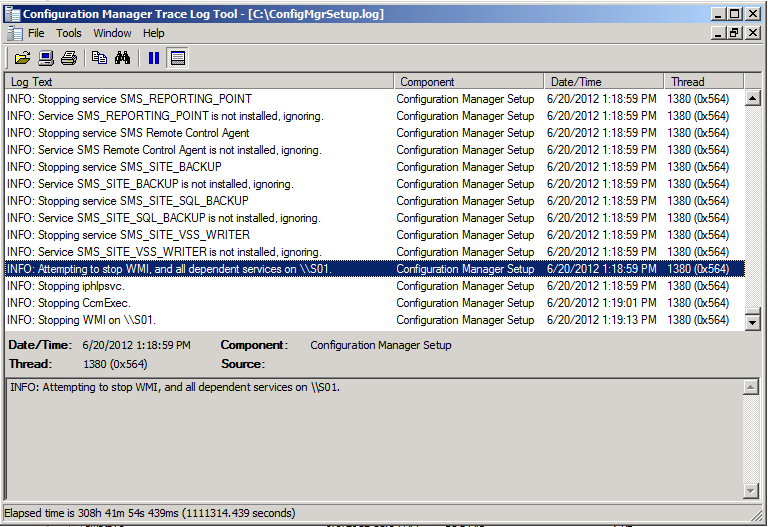768x527 pixels.
Task: Click the elapsed time status bar text
Action: point(150,513)
